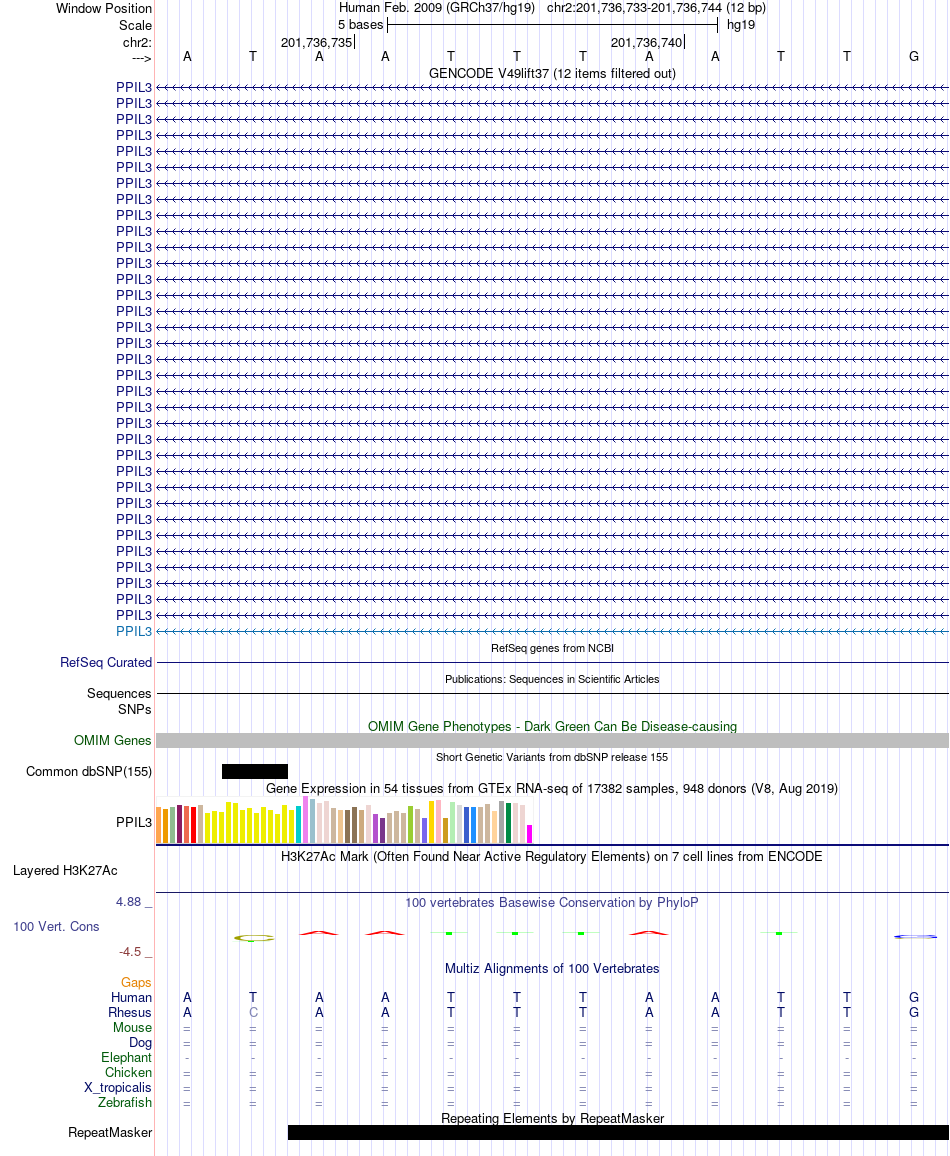Open the RepeatMasker track label

pyautogui.click(x=110, y=1132)
